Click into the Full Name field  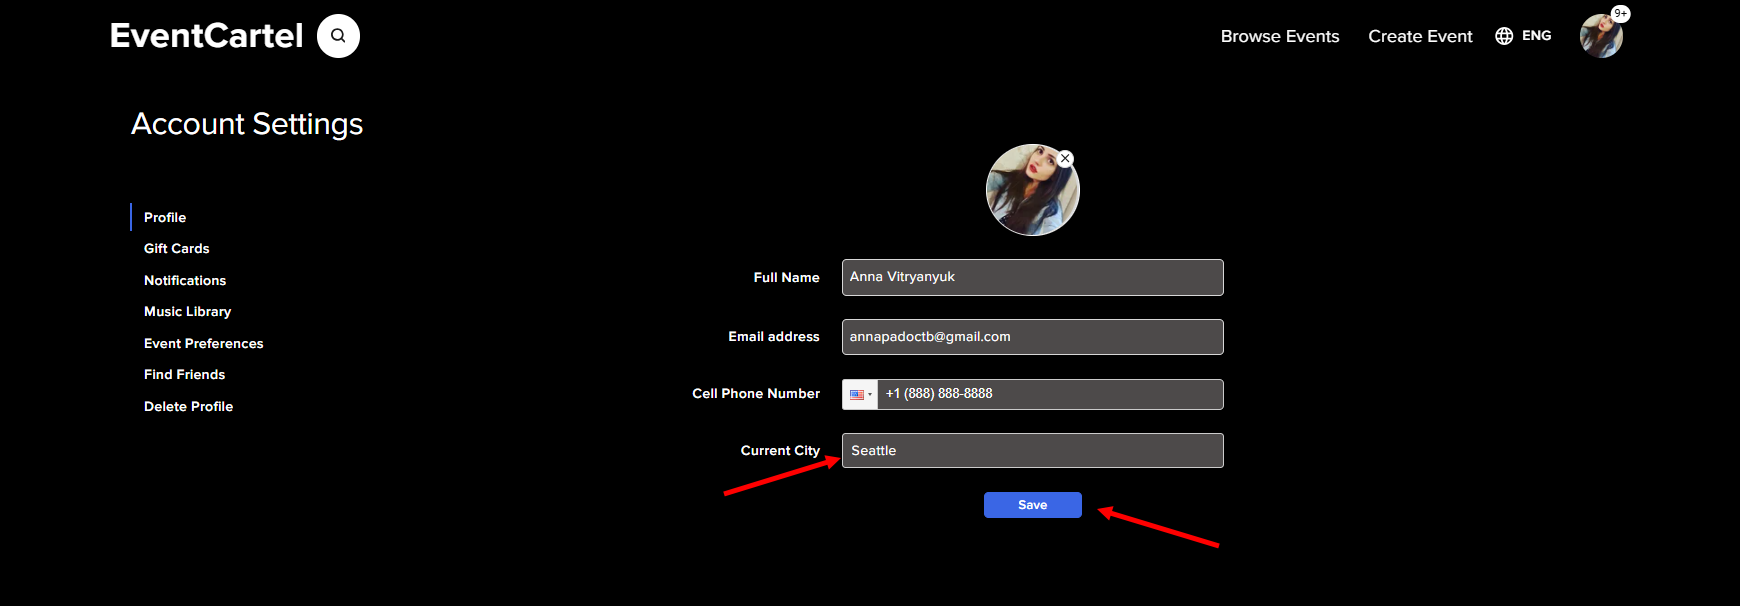tap(1032, 277)
